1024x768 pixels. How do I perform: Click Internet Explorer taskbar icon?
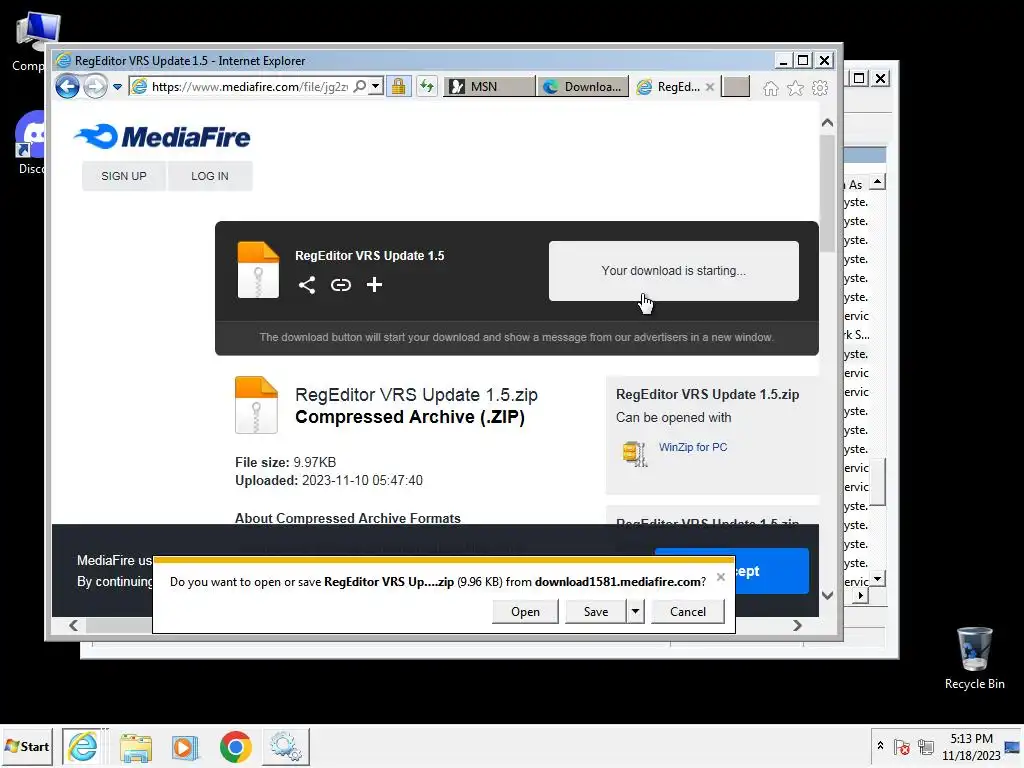[x=83, y=746]
